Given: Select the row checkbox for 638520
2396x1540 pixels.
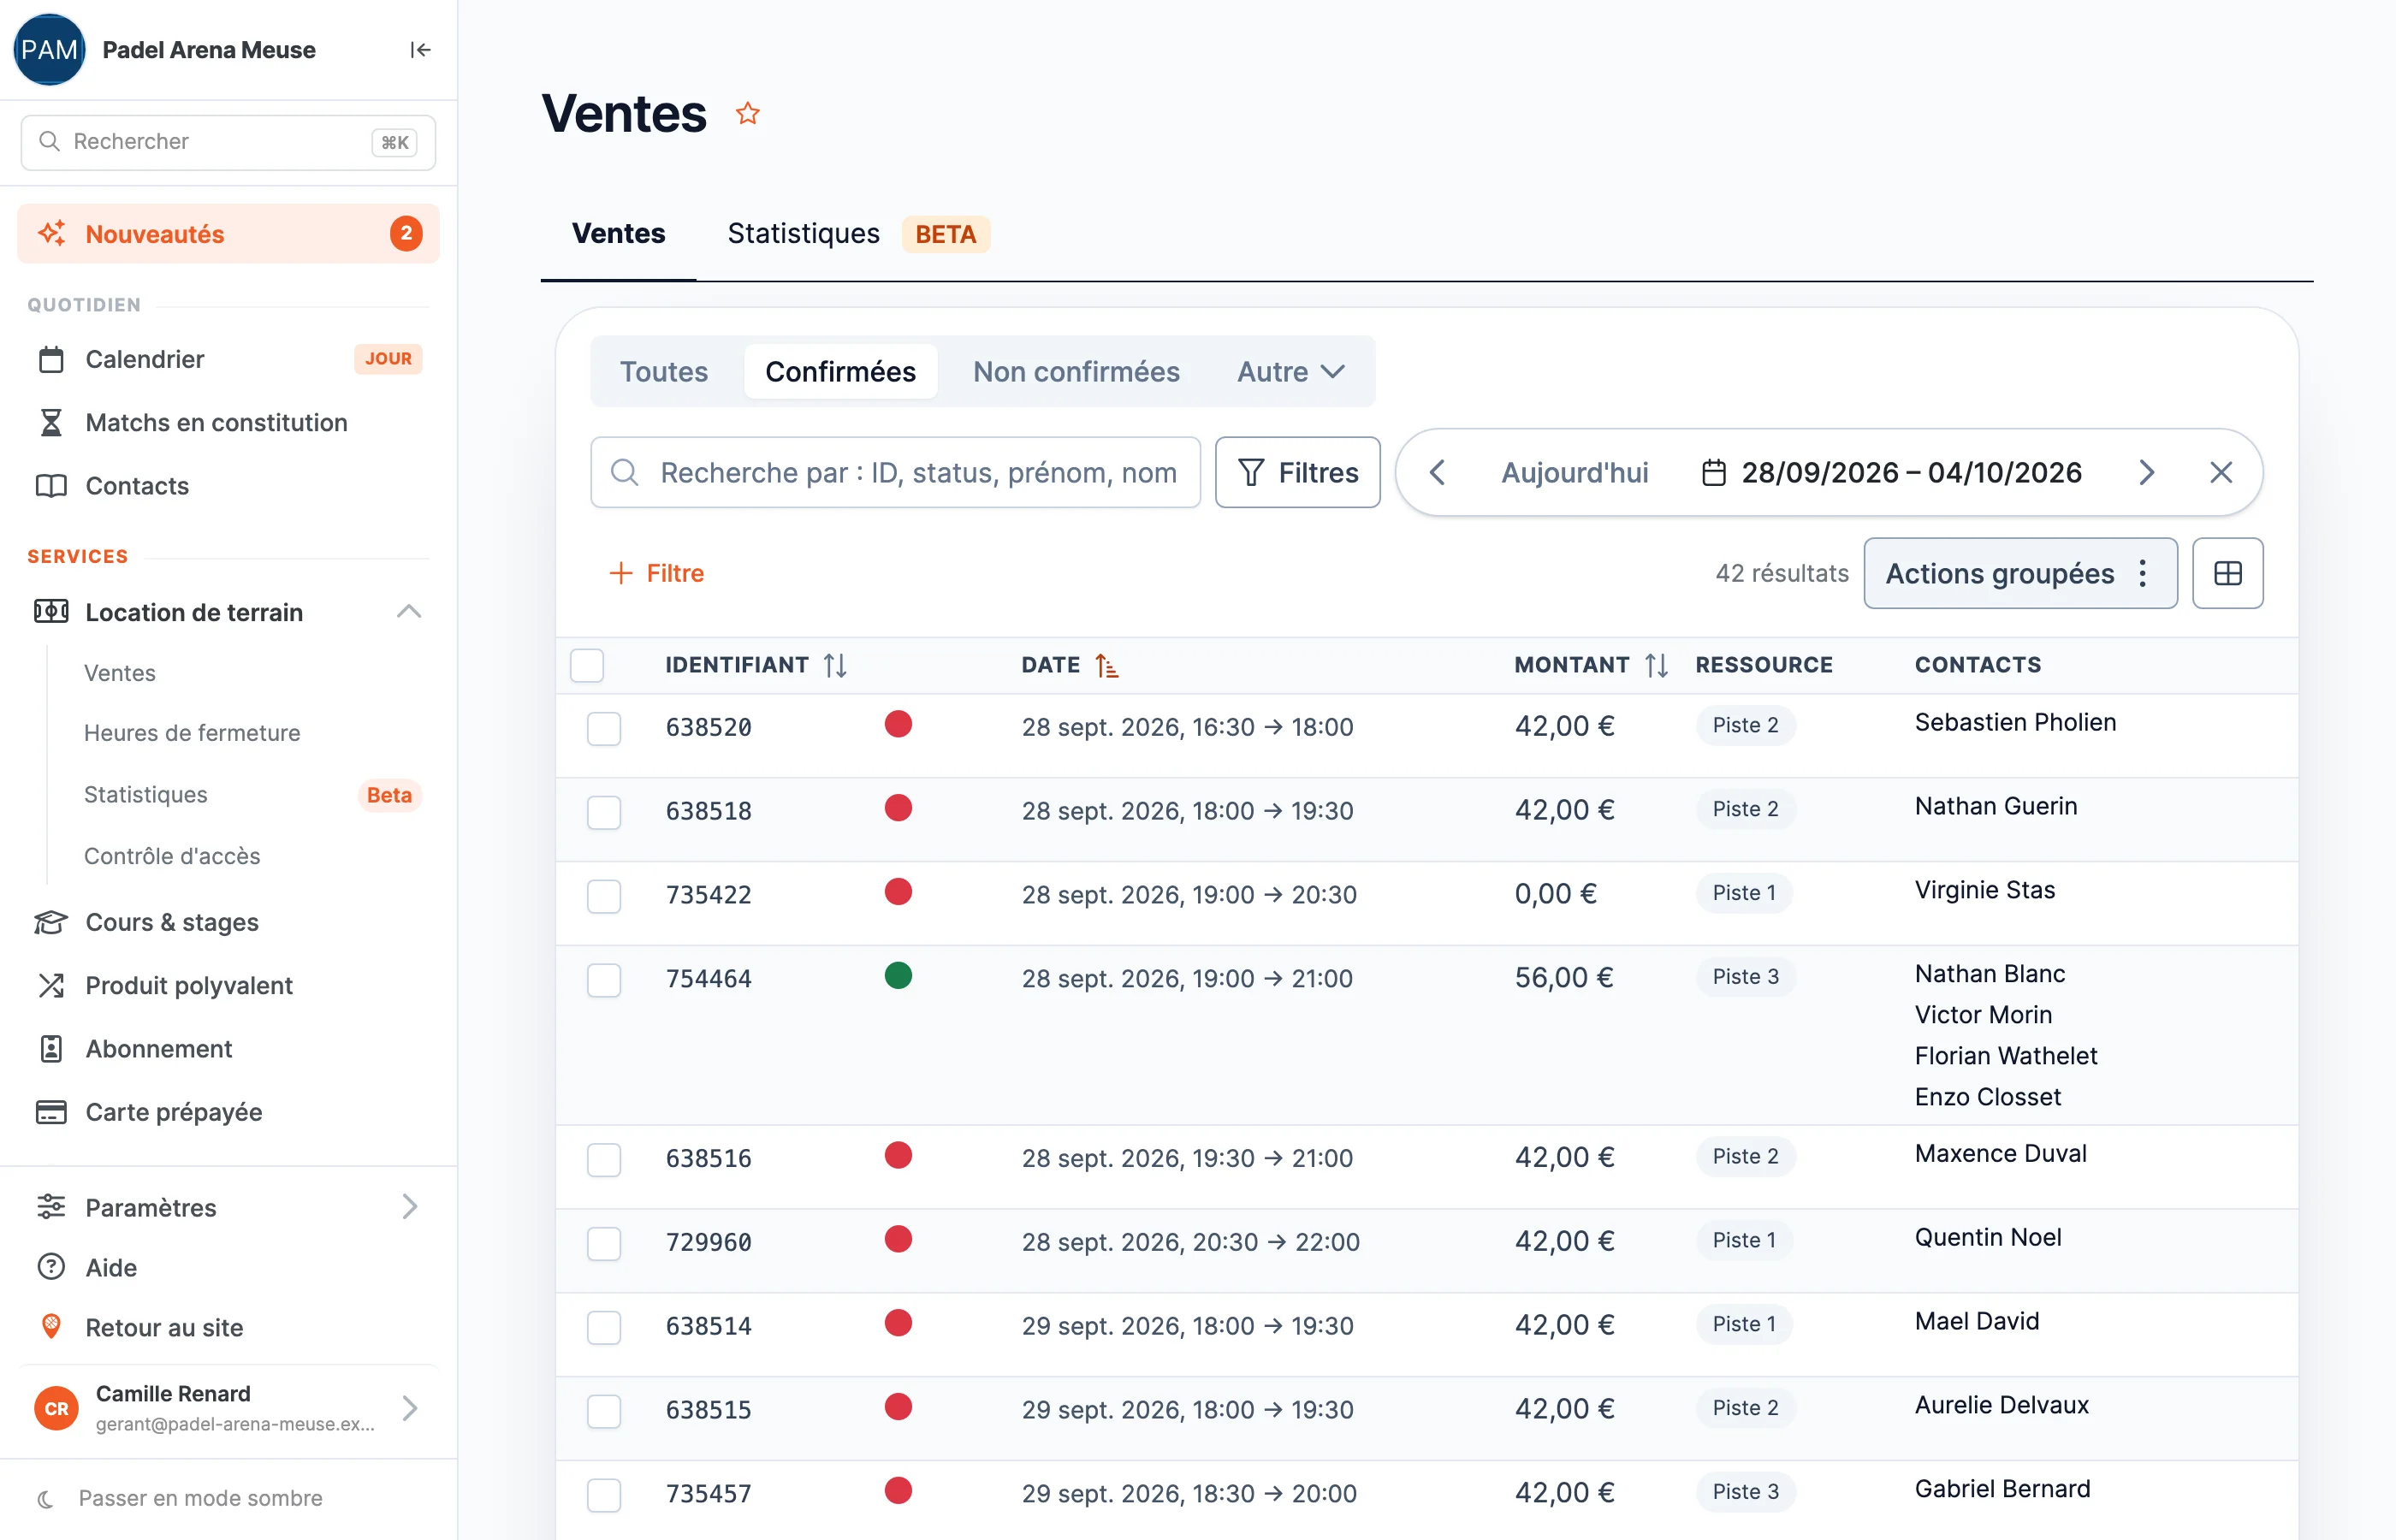Looking at the screenshot, I should [x=604, y=728].
